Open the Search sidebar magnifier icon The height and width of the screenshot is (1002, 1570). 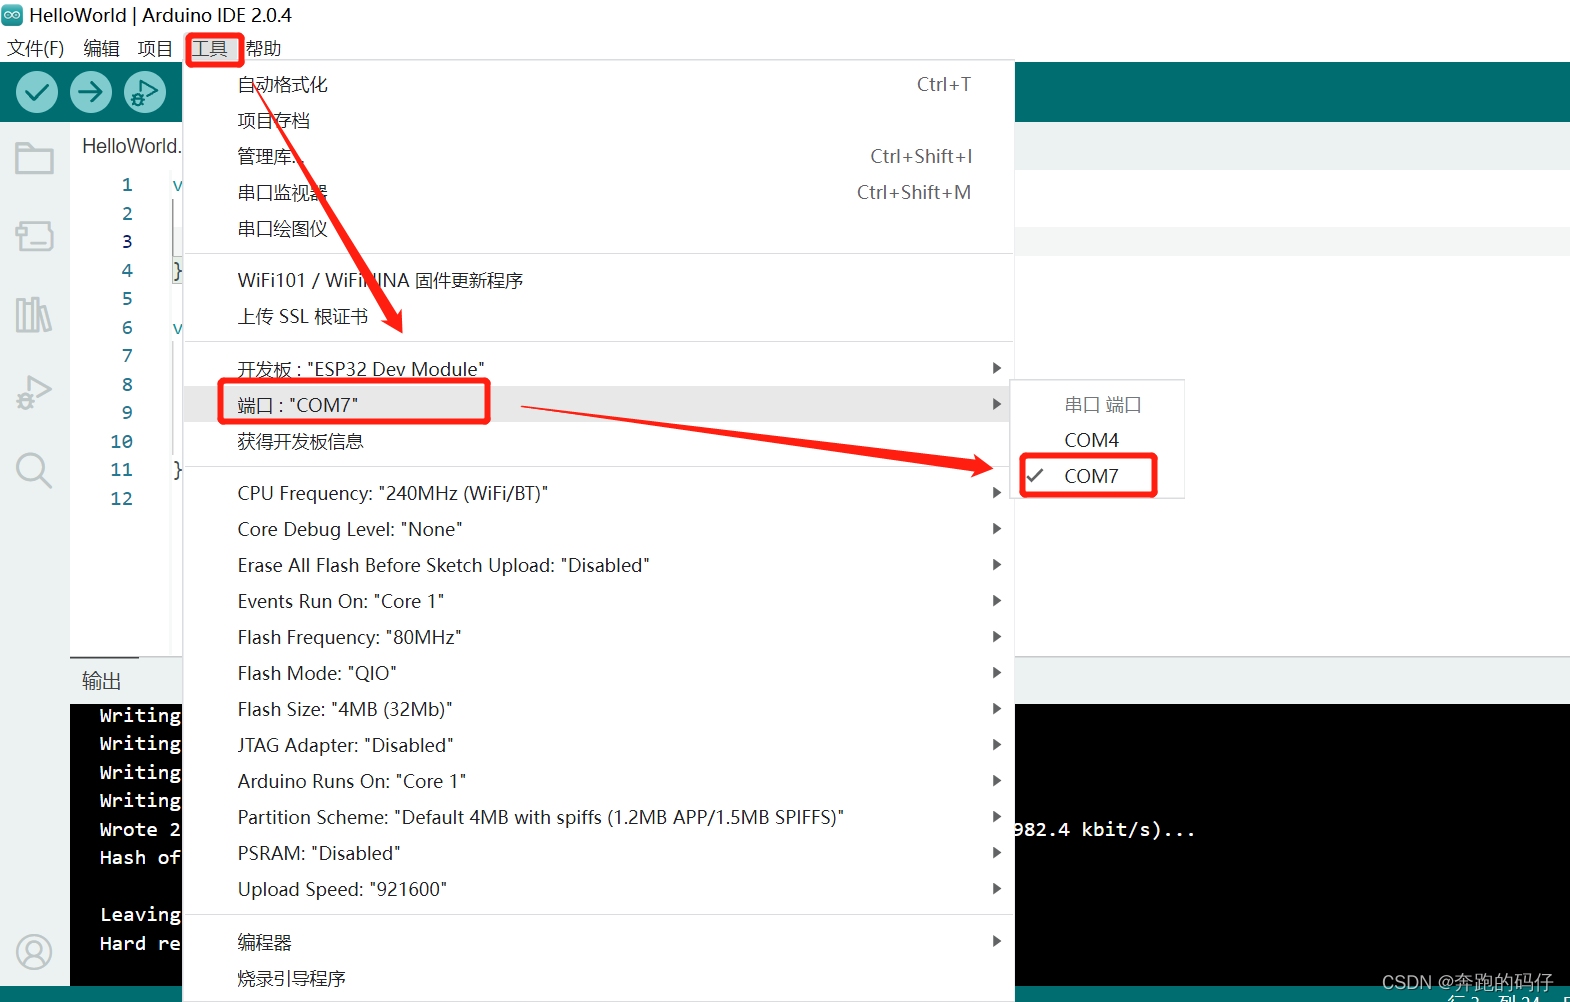[34, 470]
